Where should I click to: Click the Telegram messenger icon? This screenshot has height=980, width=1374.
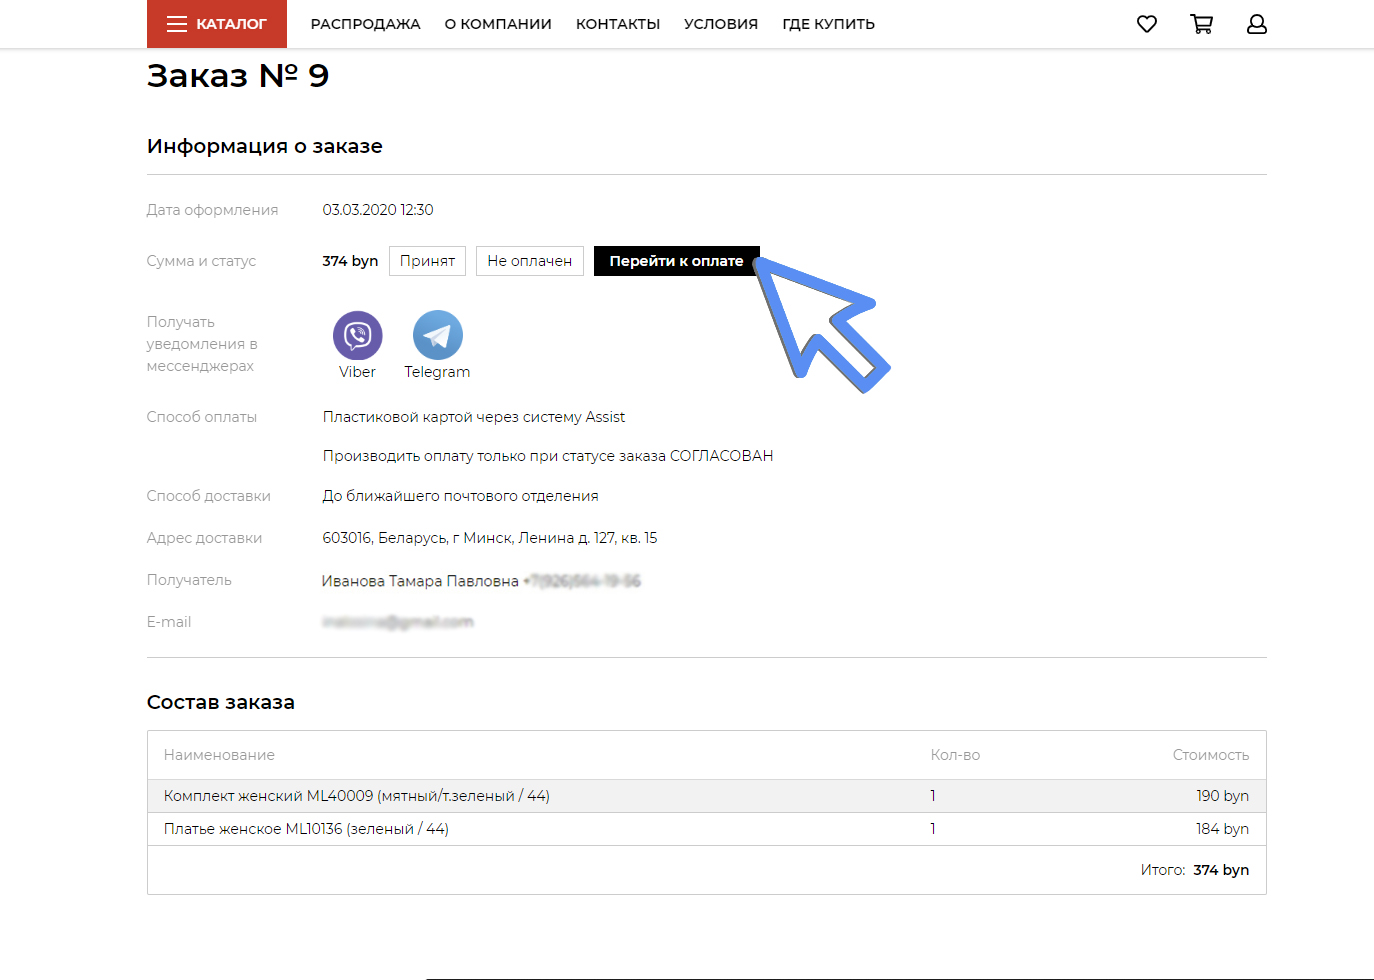click(x=438, y=335)
